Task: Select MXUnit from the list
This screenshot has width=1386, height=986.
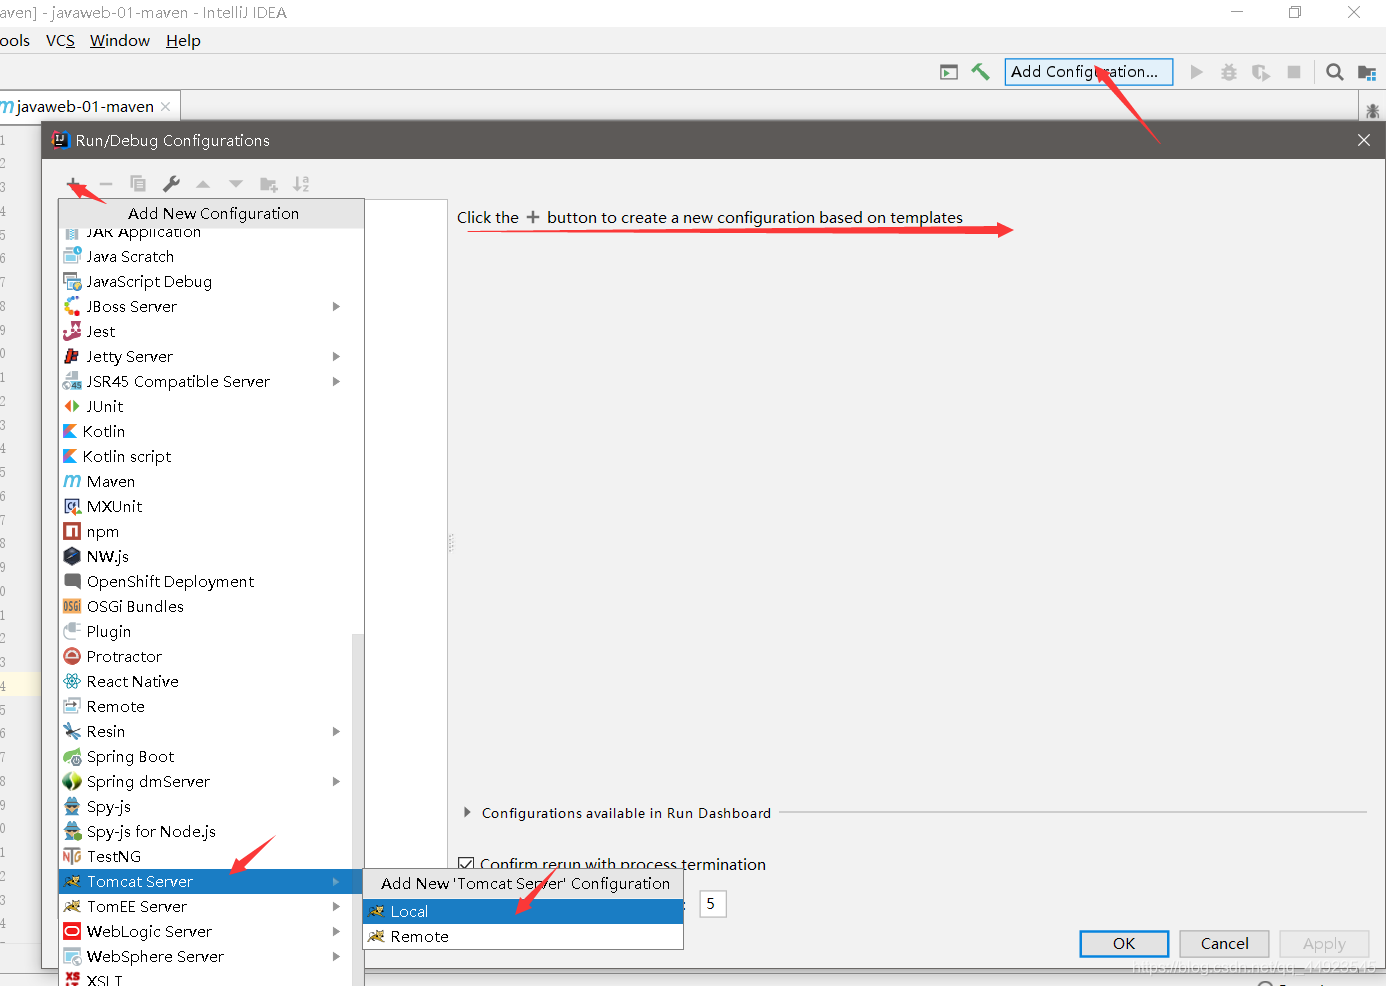Action: [211, 506]
